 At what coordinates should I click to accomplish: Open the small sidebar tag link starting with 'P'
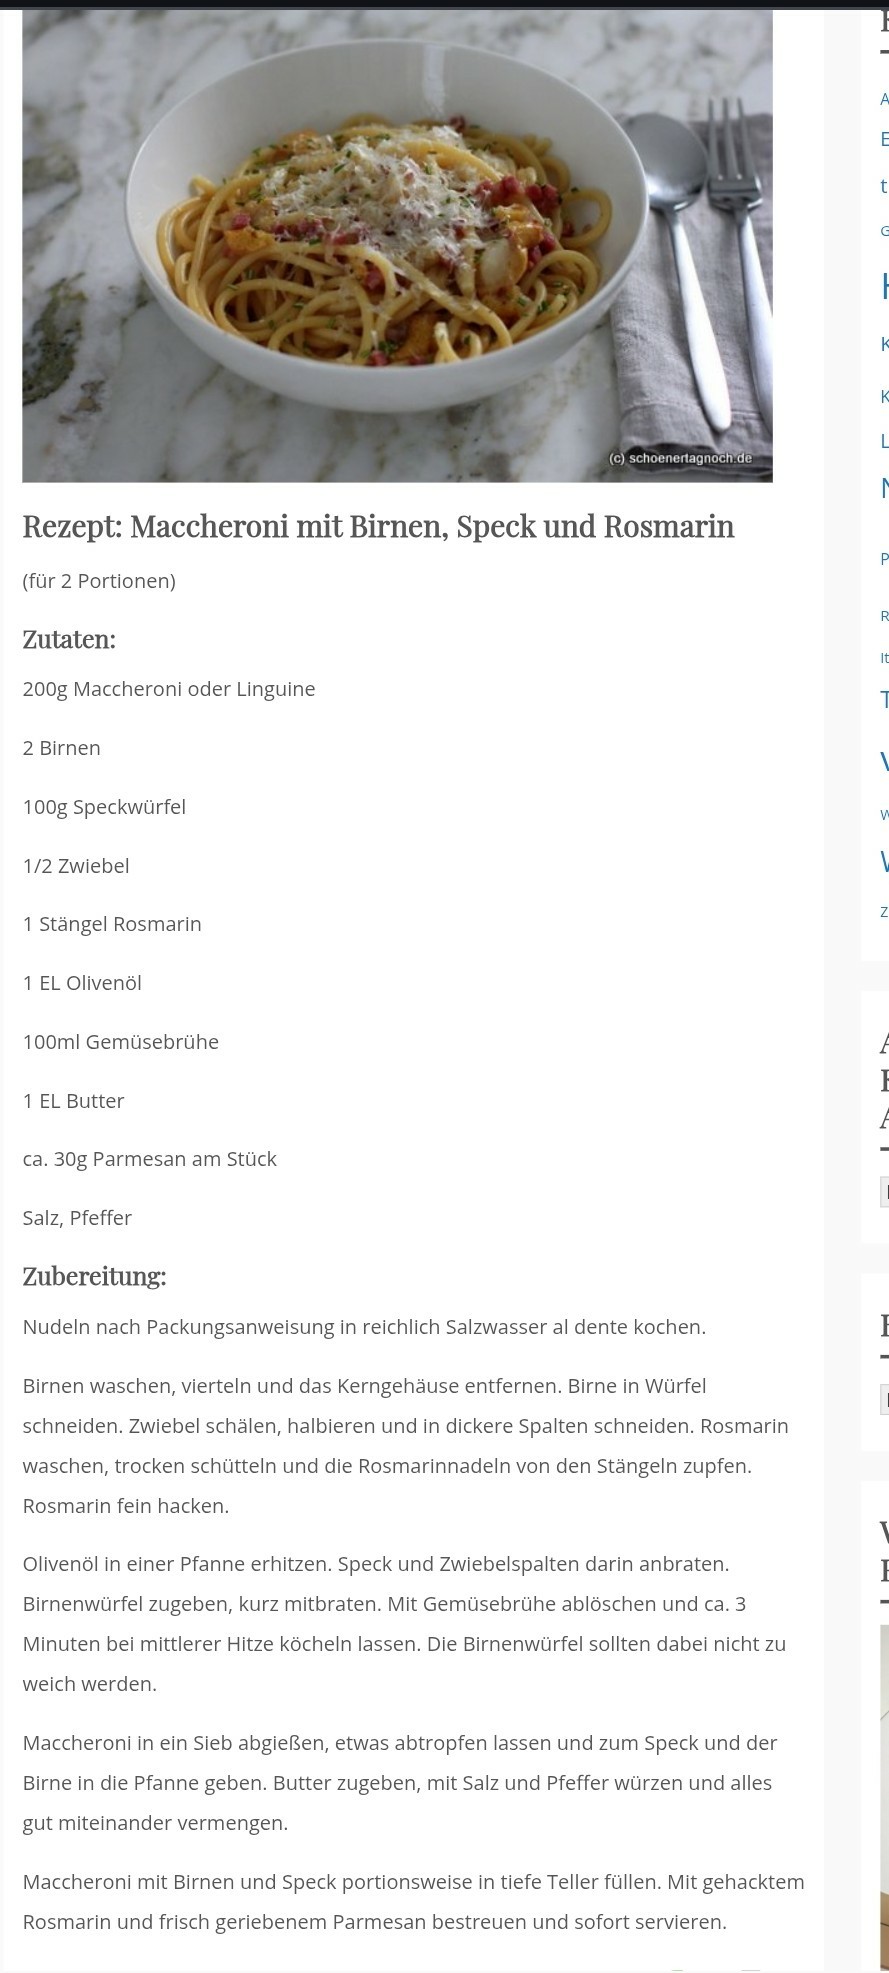pyautogui.click(x=884, y=559)
